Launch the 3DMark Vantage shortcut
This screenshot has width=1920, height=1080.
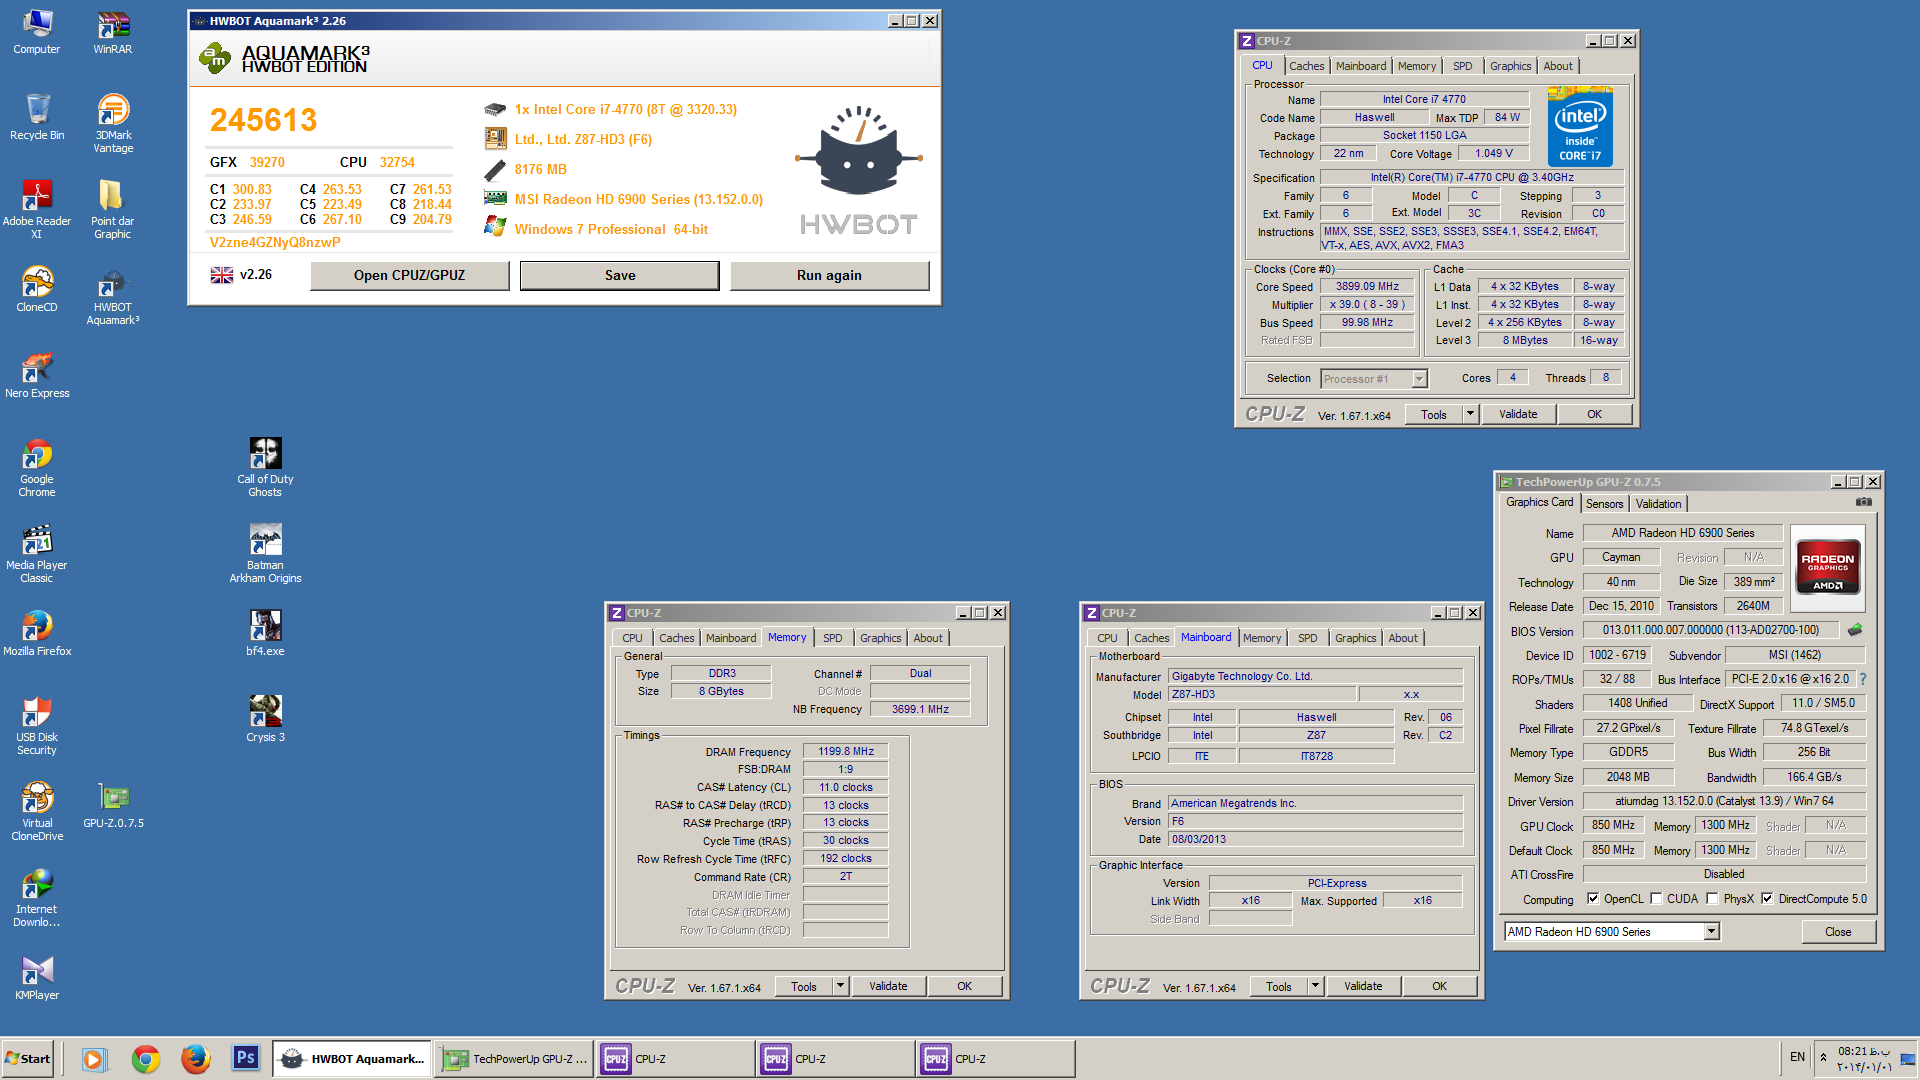coord(113,124)
